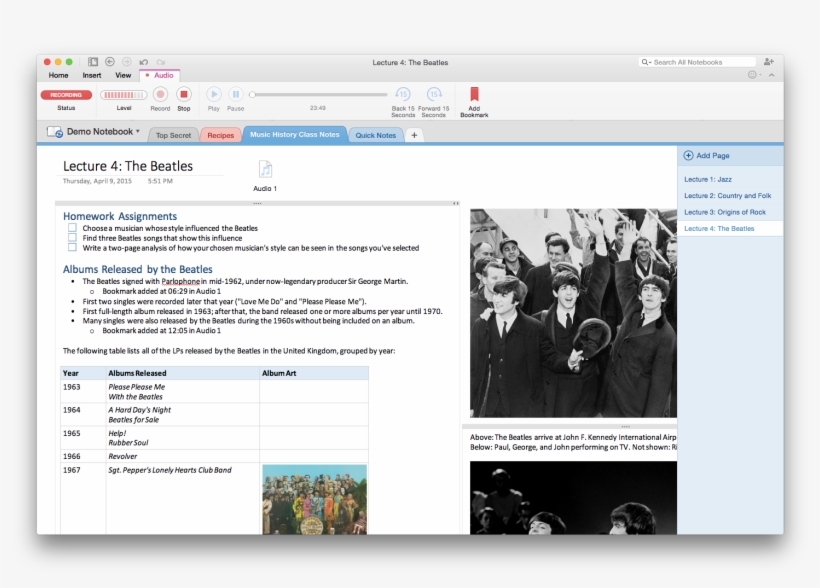
Task: Open the Insert menu tab
Action: 91,74
